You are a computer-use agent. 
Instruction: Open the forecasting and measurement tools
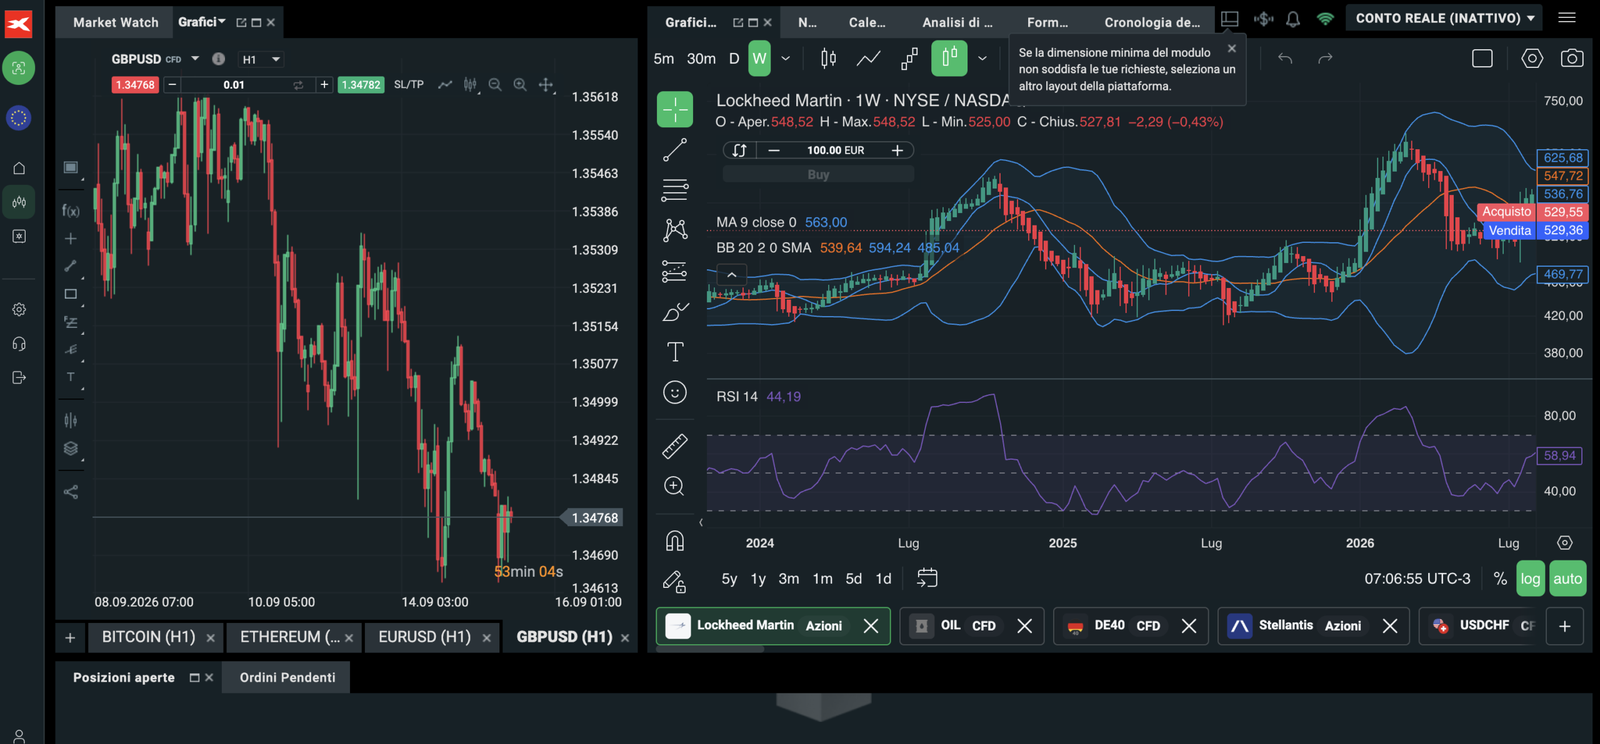[675, 271]
